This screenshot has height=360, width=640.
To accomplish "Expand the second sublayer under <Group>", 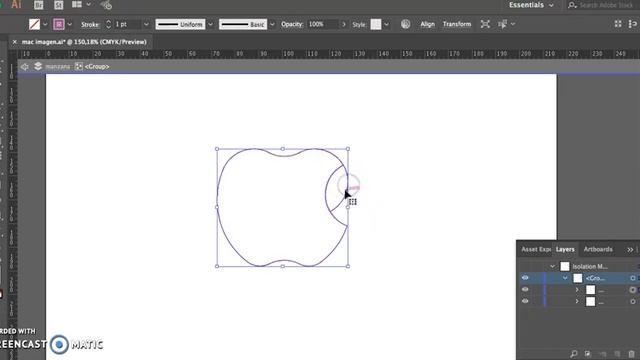I will tap(577, 302).
